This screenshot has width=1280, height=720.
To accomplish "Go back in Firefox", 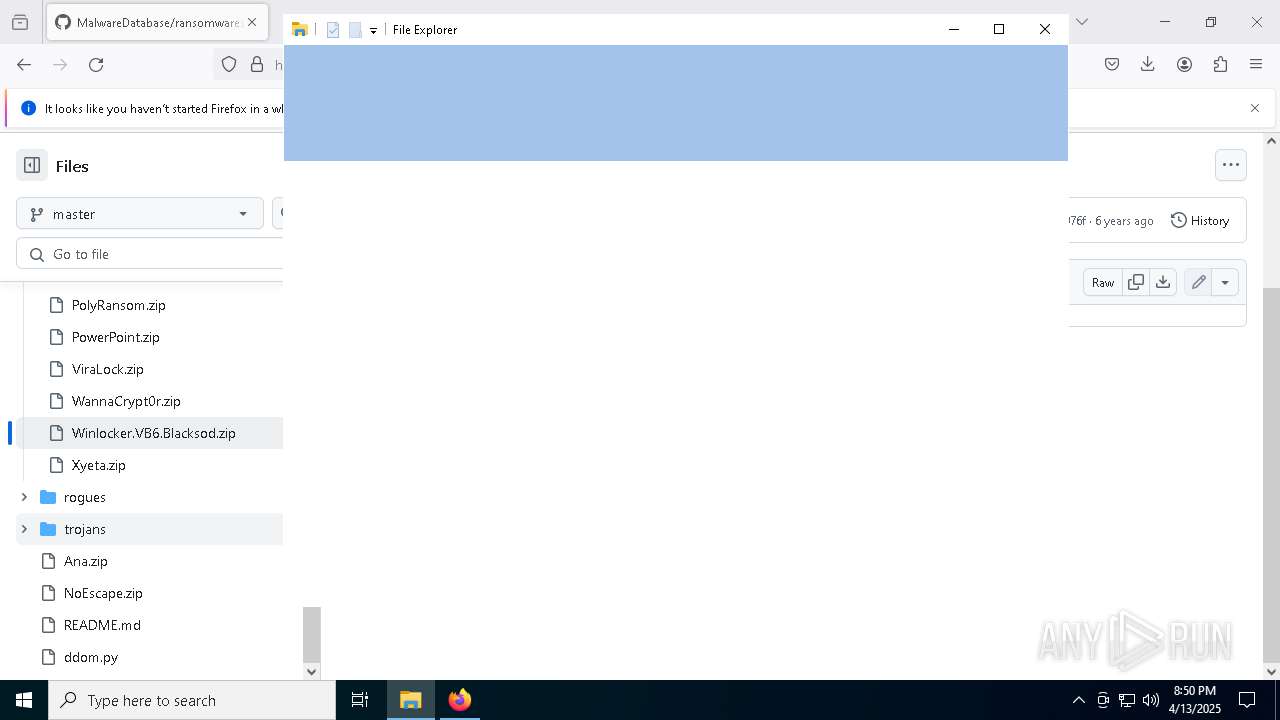I will (x=24, y=64).
